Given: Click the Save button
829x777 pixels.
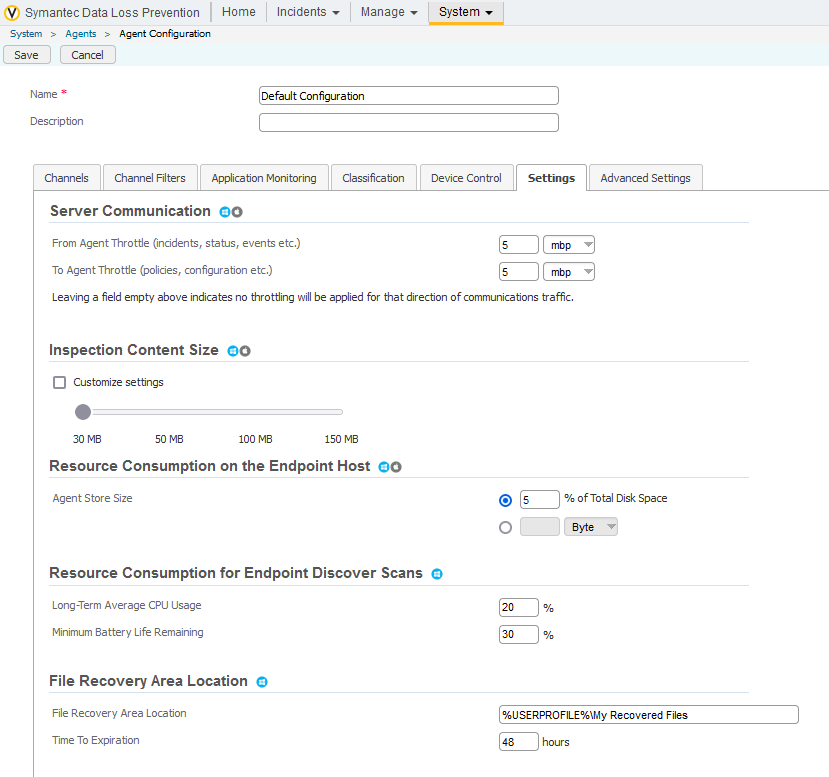Looking at the screenshot, I should pyautogui.click(x=26, y=55).
